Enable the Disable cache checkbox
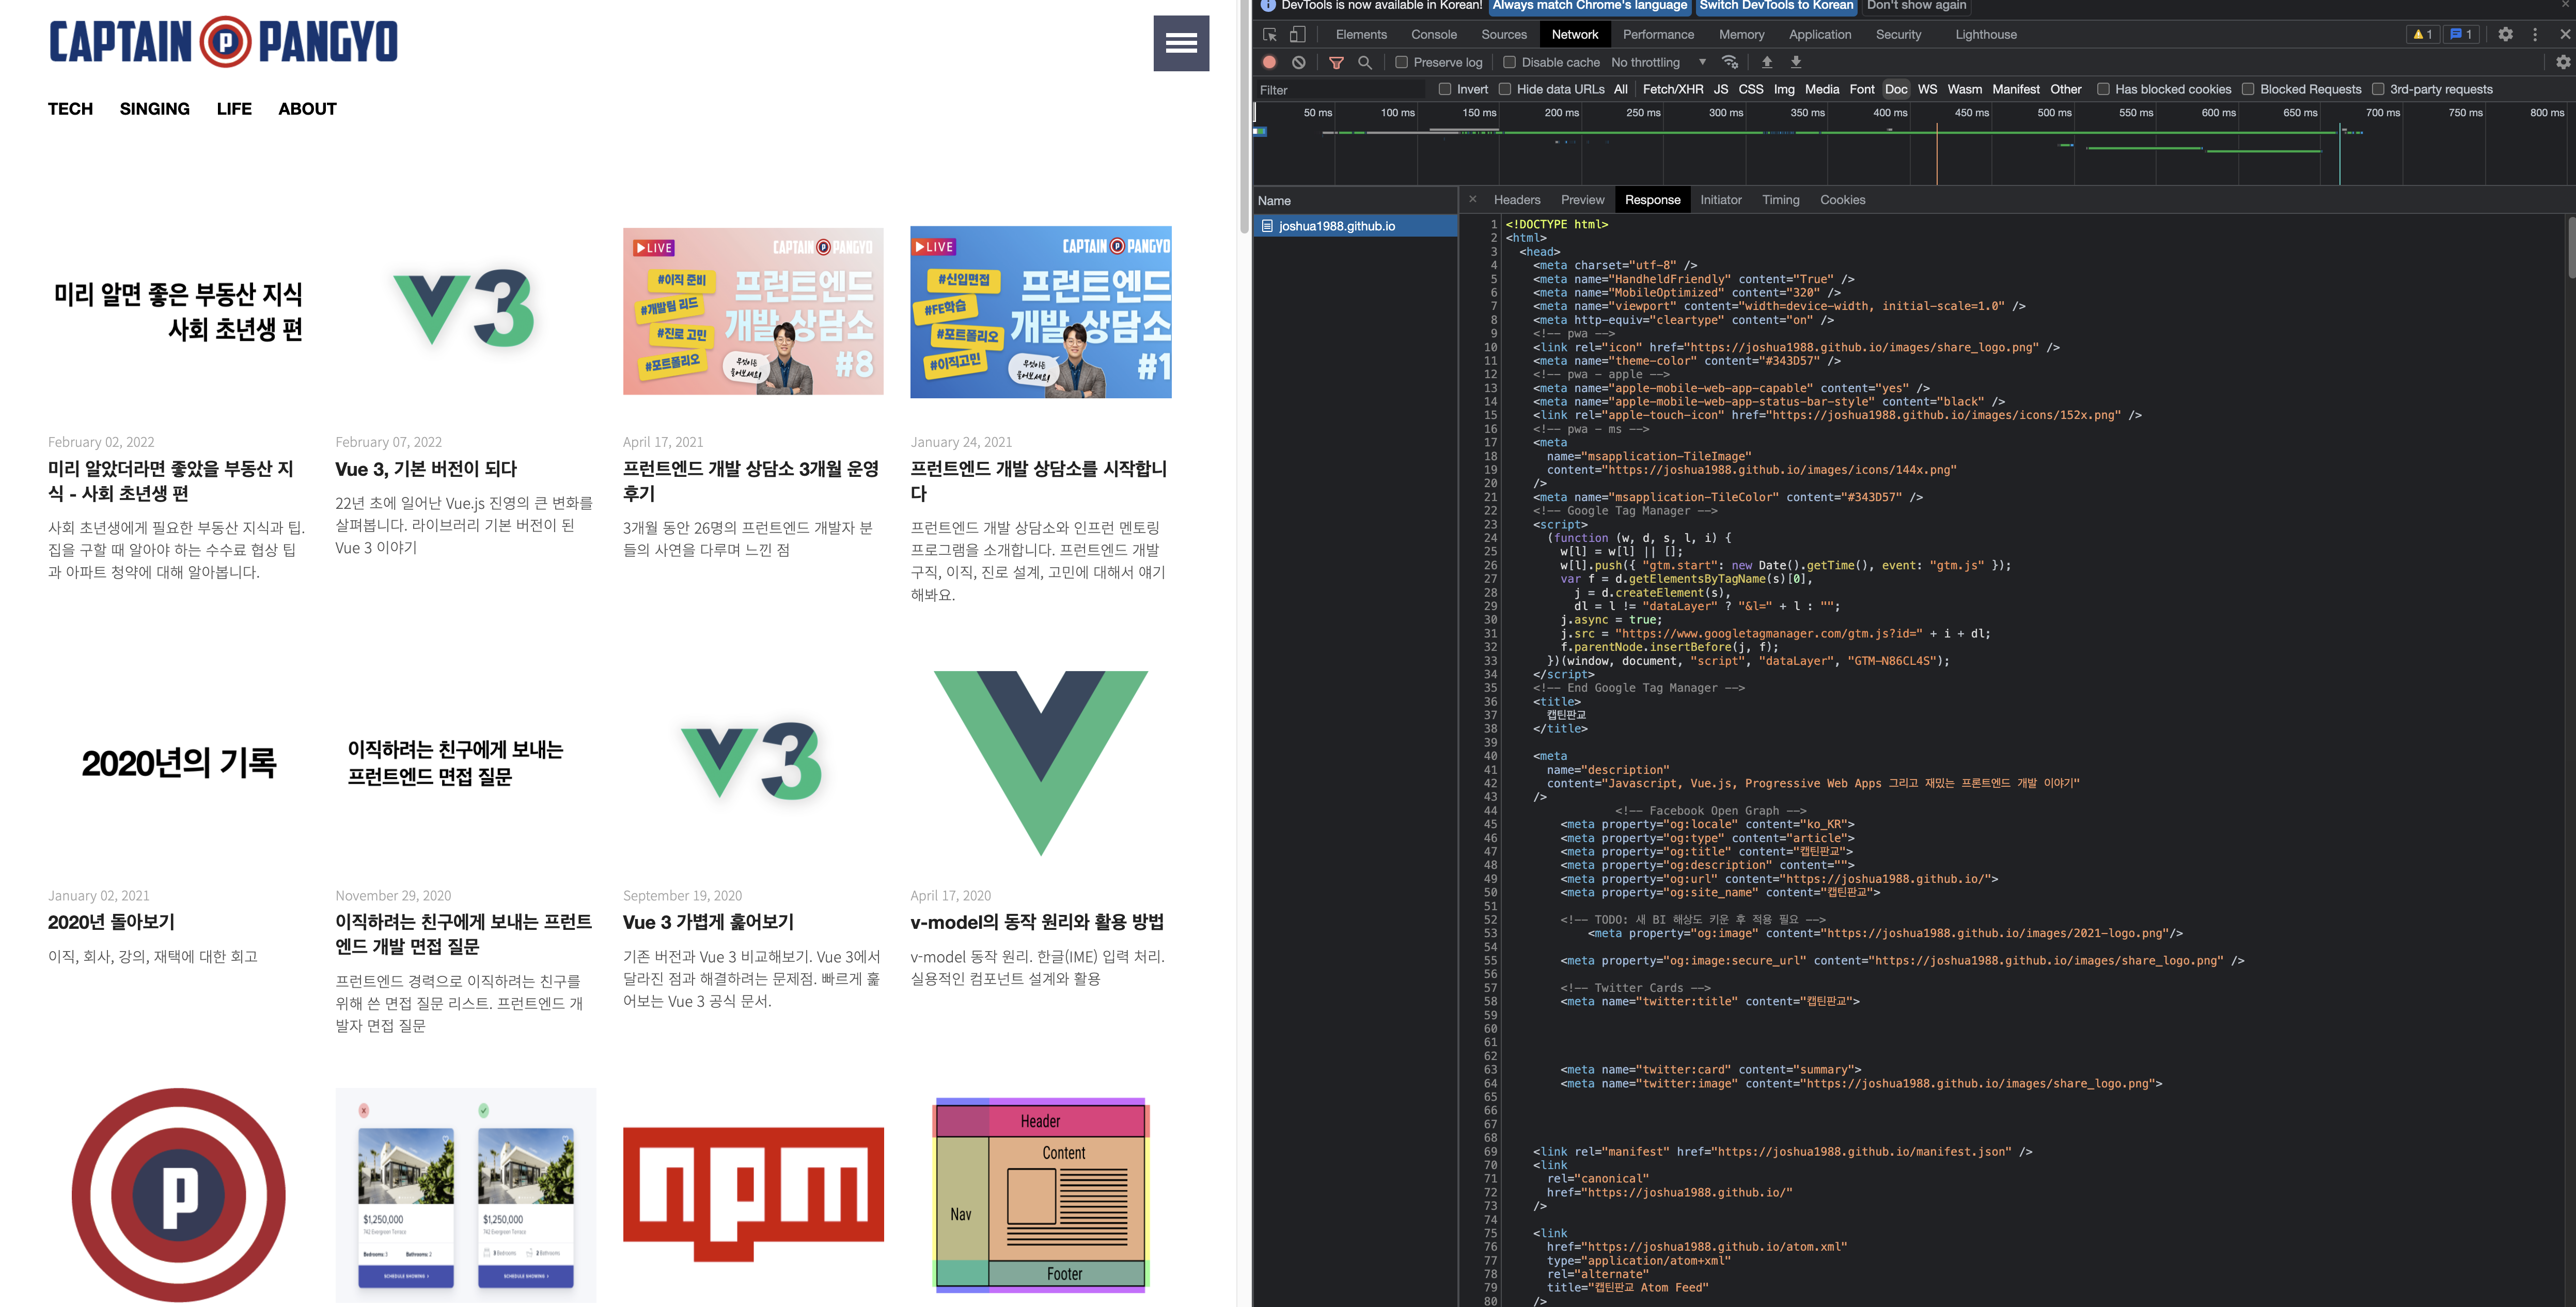Viewport: 2576px width, 1307px height. click(1510, 62)
